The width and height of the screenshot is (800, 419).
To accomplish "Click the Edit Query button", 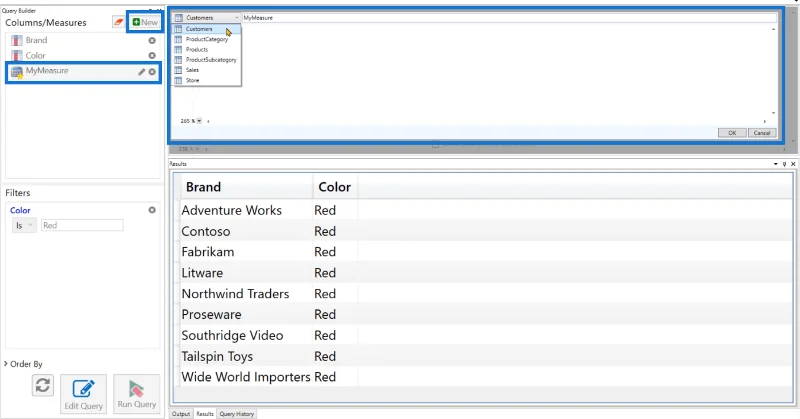I will pyautogui.click(x=83, y=394).
